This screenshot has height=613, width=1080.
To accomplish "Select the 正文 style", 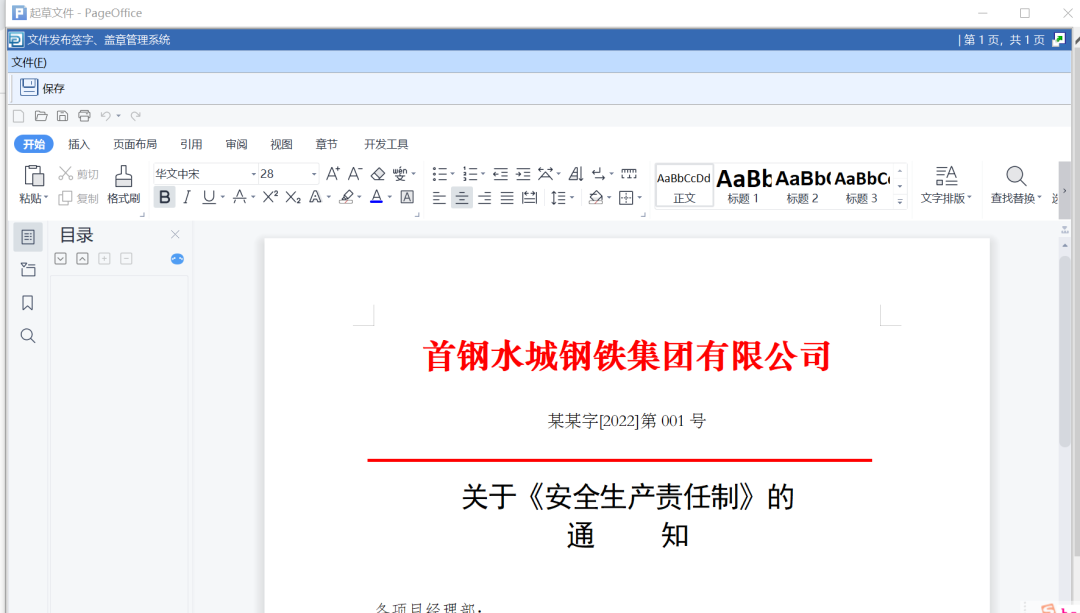I will (684, 185).
